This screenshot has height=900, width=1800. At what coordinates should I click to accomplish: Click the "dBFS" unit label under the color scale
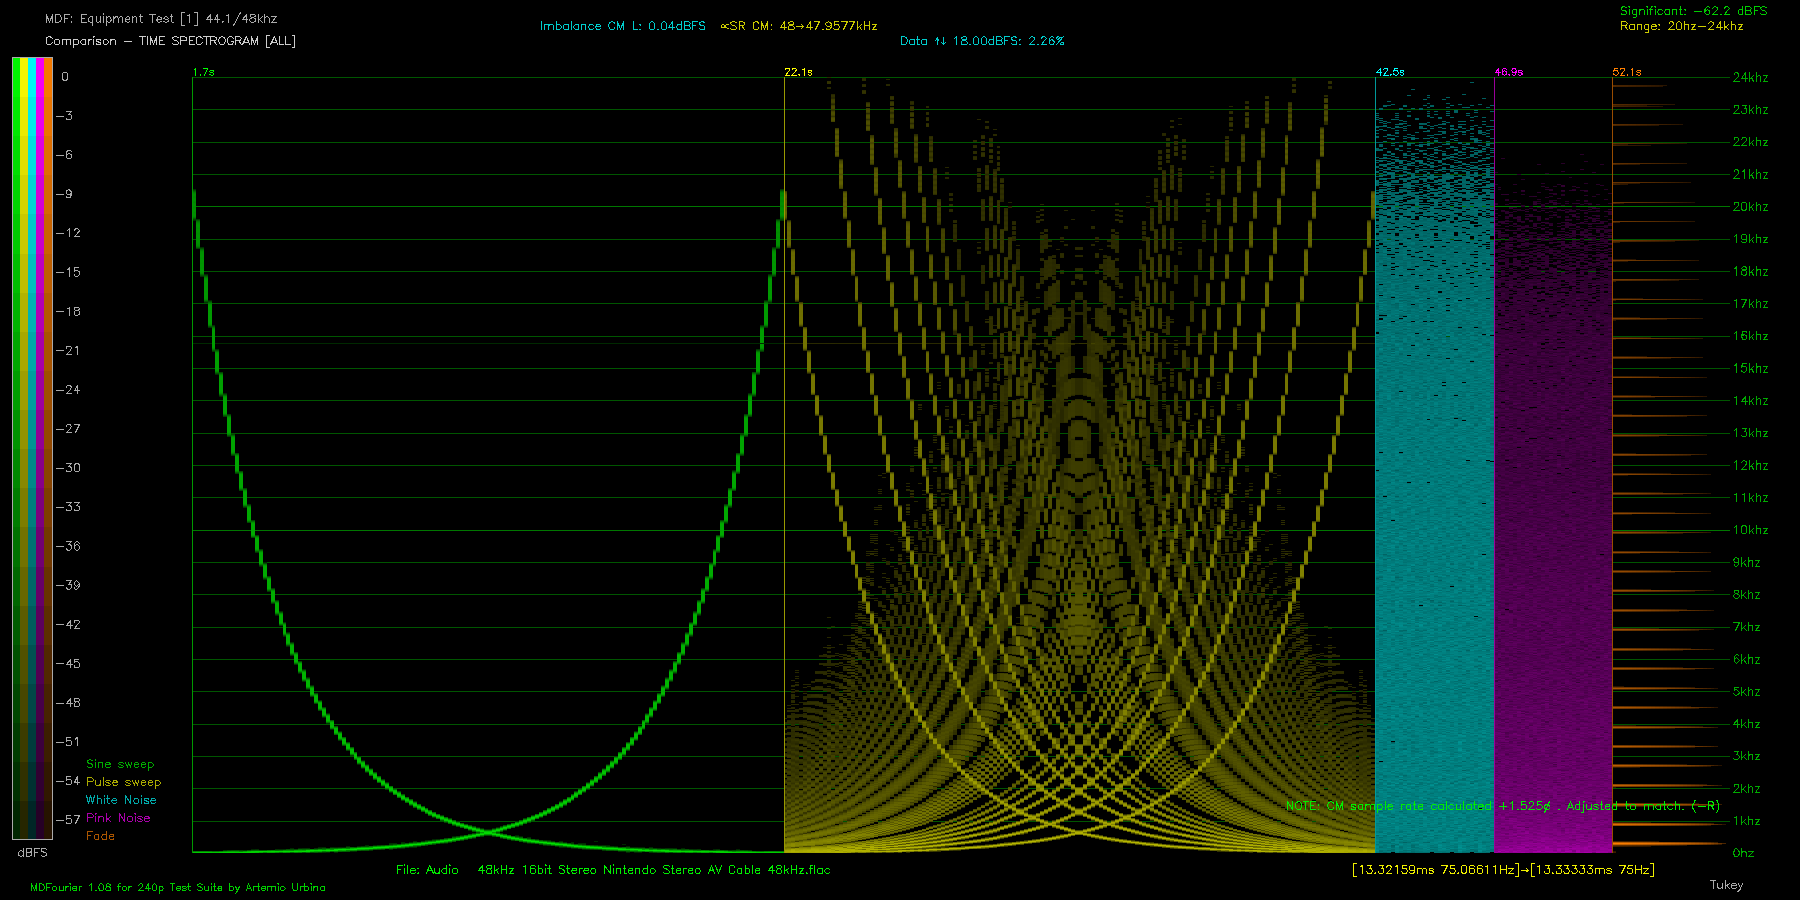coord(32,853)
